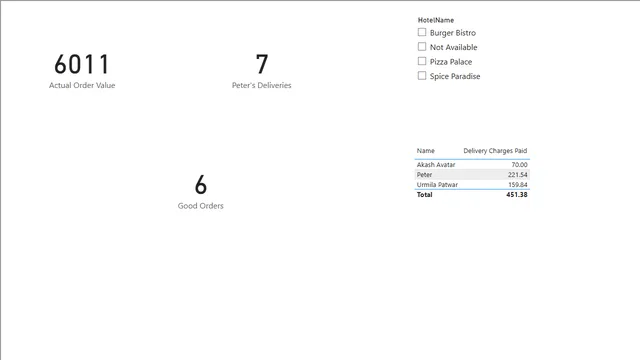Select the Peter's Deliveries card value 7
The image size is (640, 360).
click(262, 64)
